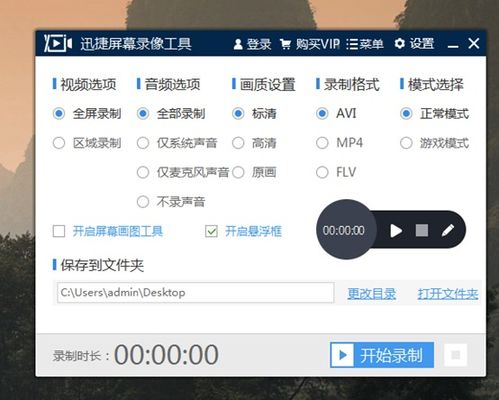Viewport: 499px width, 400px height.
Task: Click the 打开文件夹 link
Action: coord(448,294)
